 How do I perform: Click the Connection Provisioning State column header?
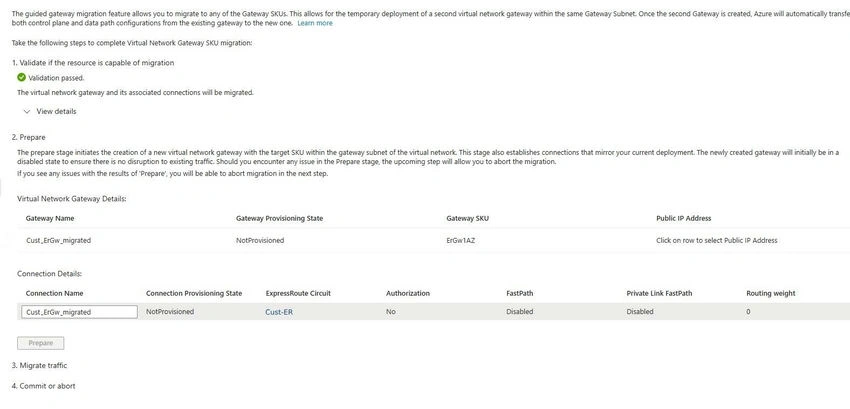click(x=194, y=293)
